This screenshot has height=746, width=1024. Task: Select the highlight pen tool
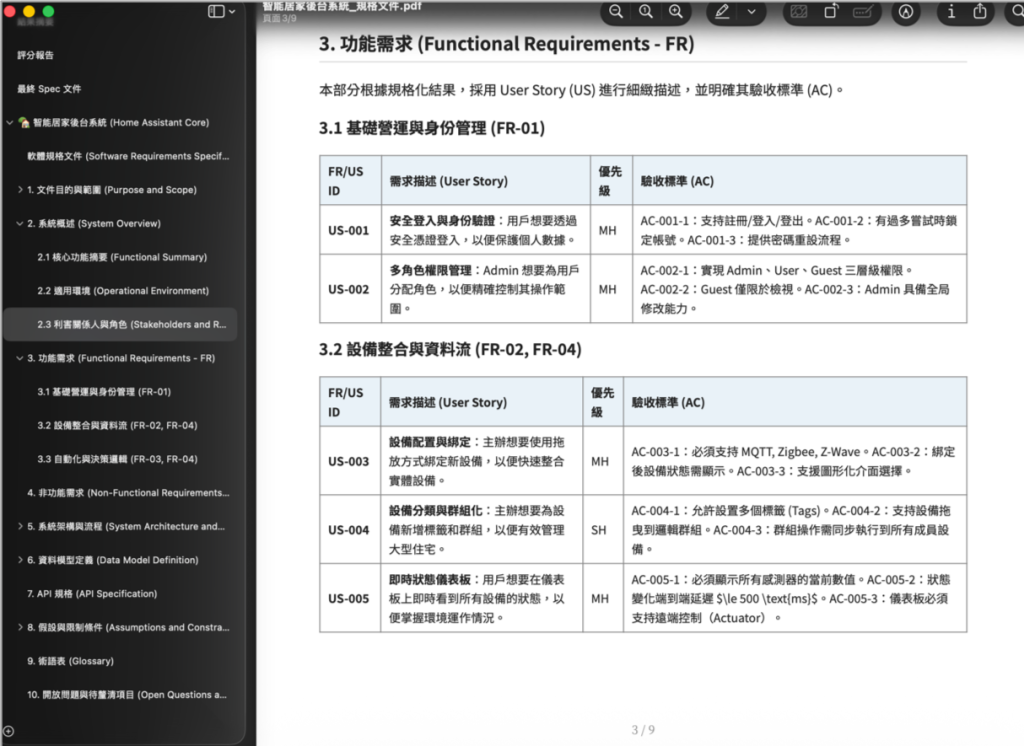[x=722, y=12]
